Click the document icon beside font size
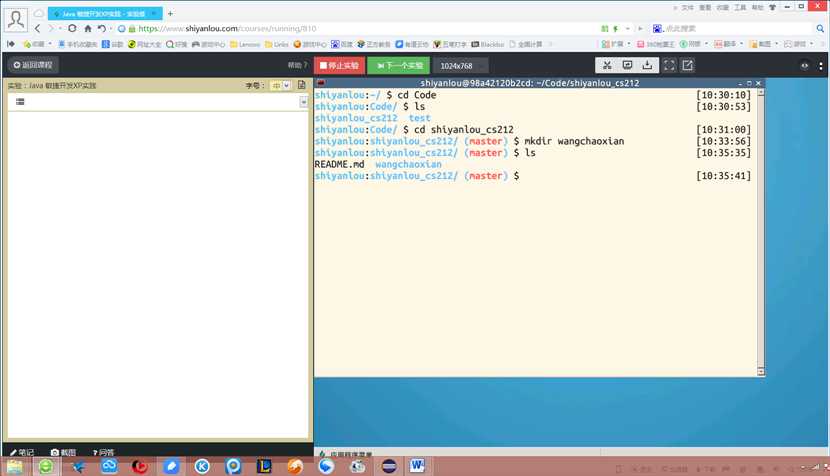This screenshot has height=476, width=830. click(302, 85)
